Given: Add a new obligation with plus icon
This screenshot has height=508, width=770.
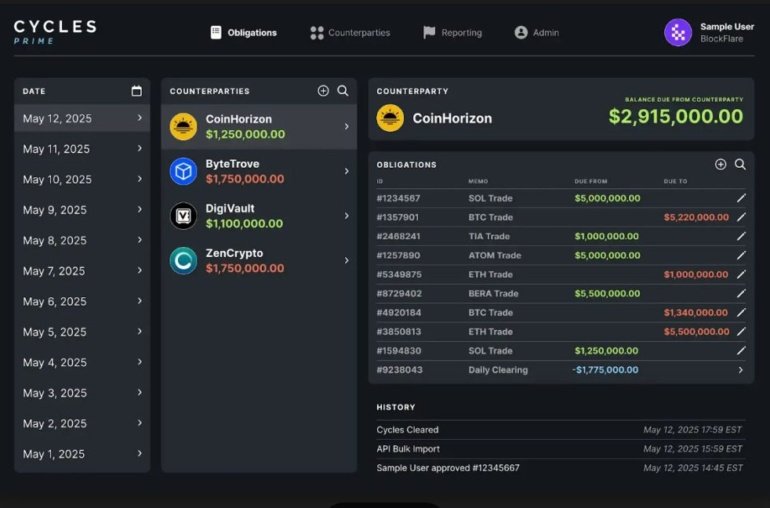Looking at the screenshot, I should [720, 164].
